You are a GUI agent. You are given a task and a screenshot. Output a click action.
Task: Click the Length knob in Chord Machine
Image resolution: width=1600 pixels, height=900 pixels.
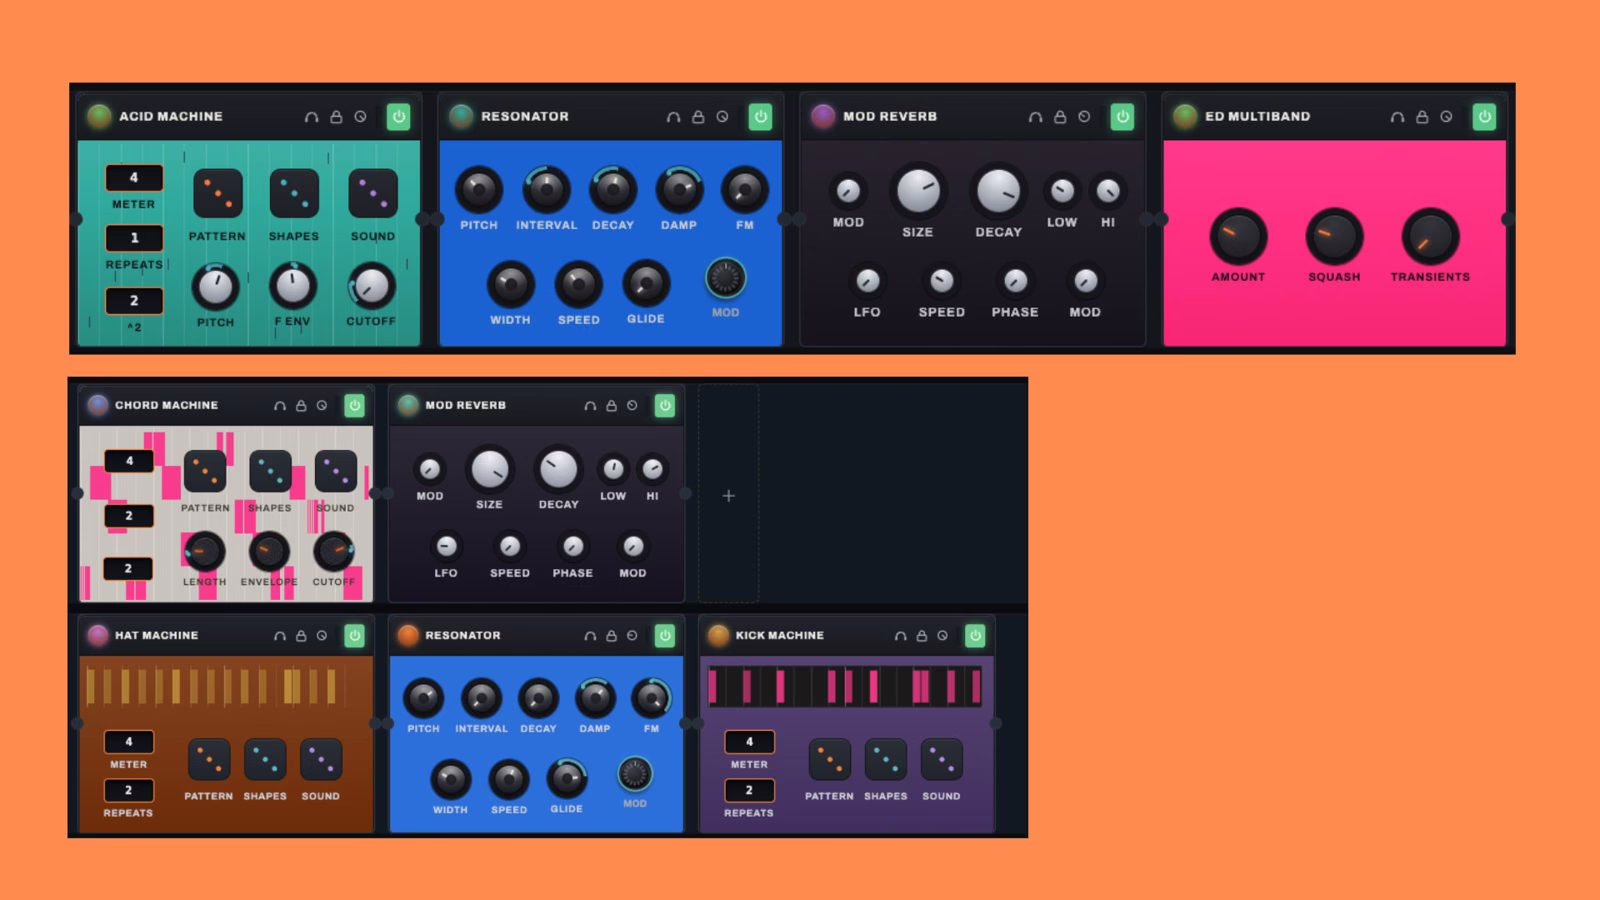click(x=203, y=551)
